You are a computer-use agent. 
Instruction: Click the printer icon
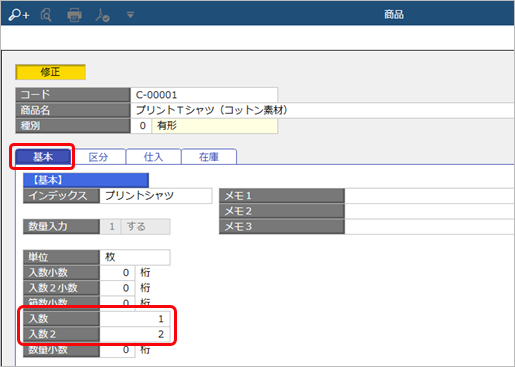tap(74, 15)
